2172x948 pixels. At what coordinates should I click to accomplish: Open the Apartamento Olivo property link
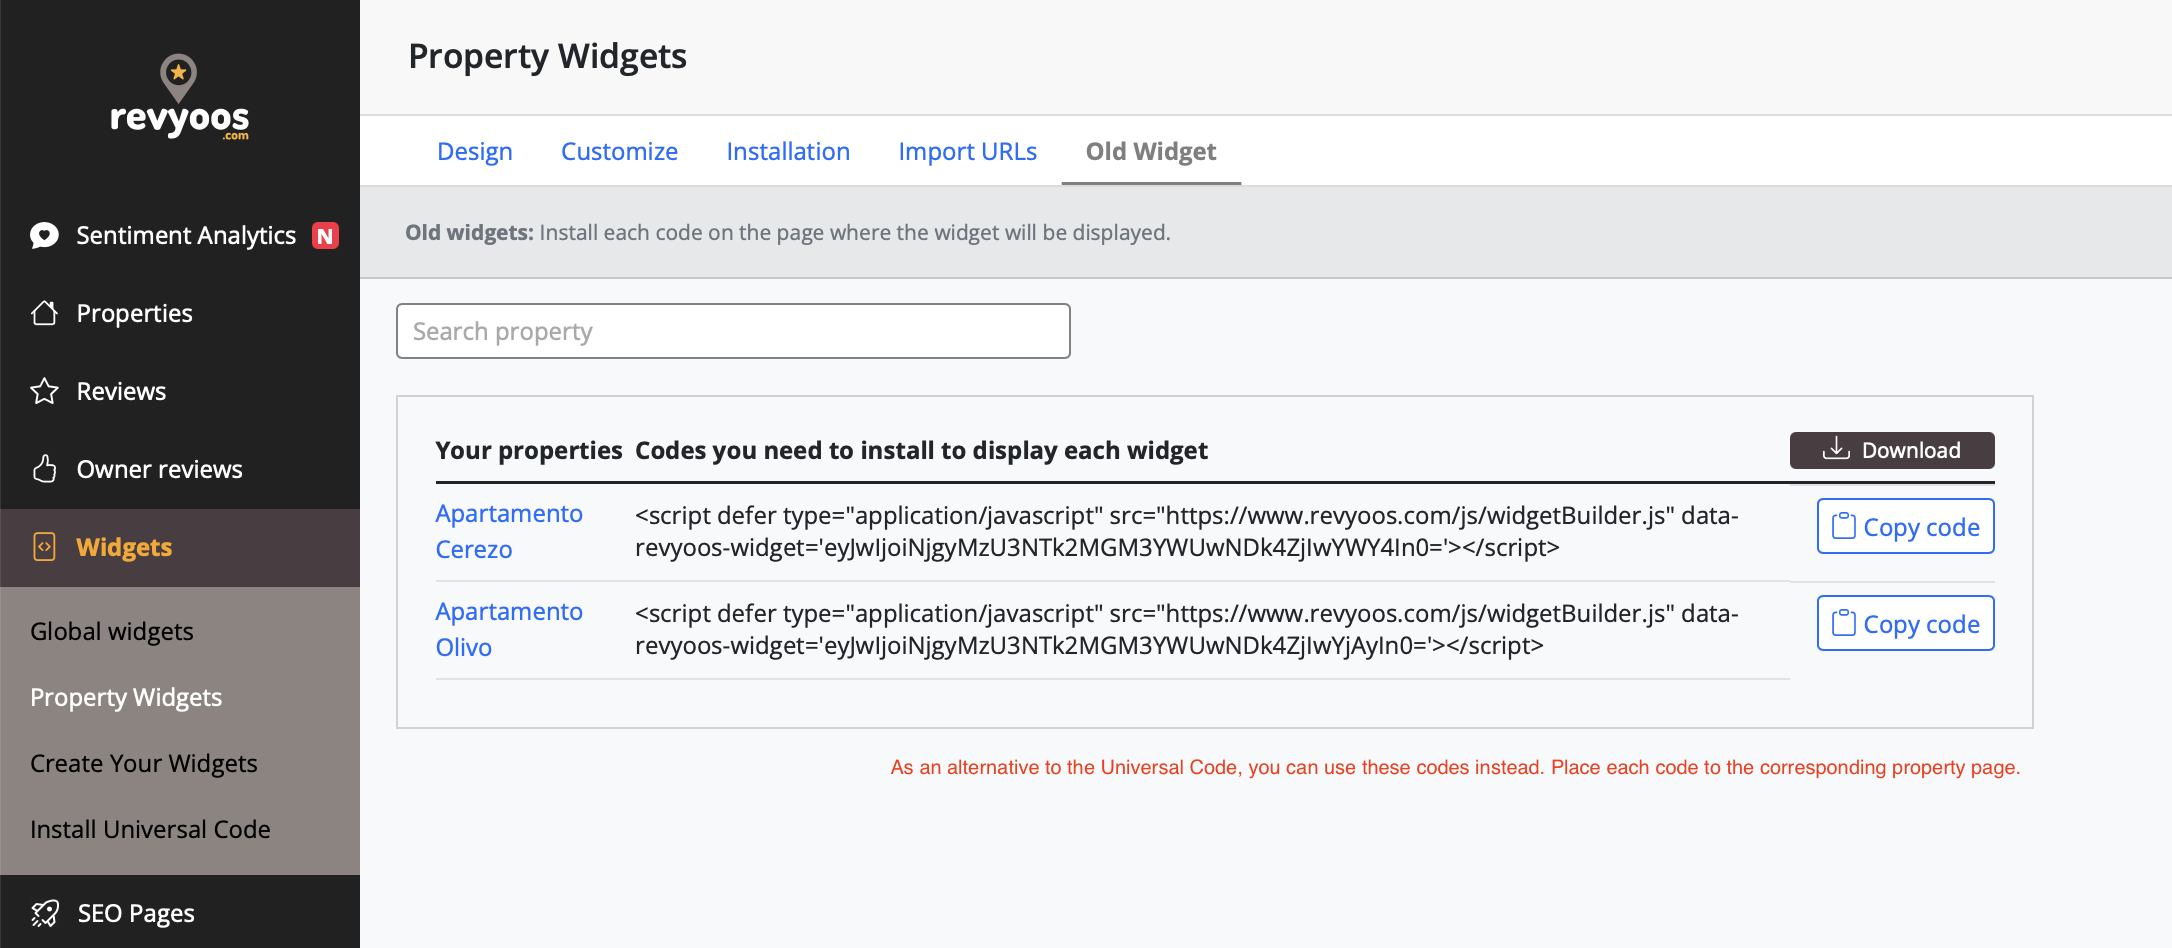pyautogui.click(x=509, y=629)
